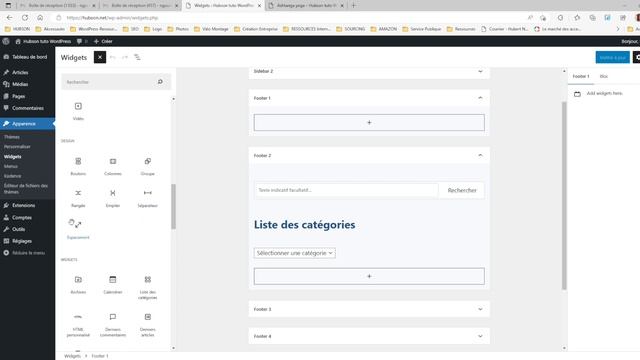
Task: Go to Personnaliser under Apparence
Action: (x=17, y=147)
